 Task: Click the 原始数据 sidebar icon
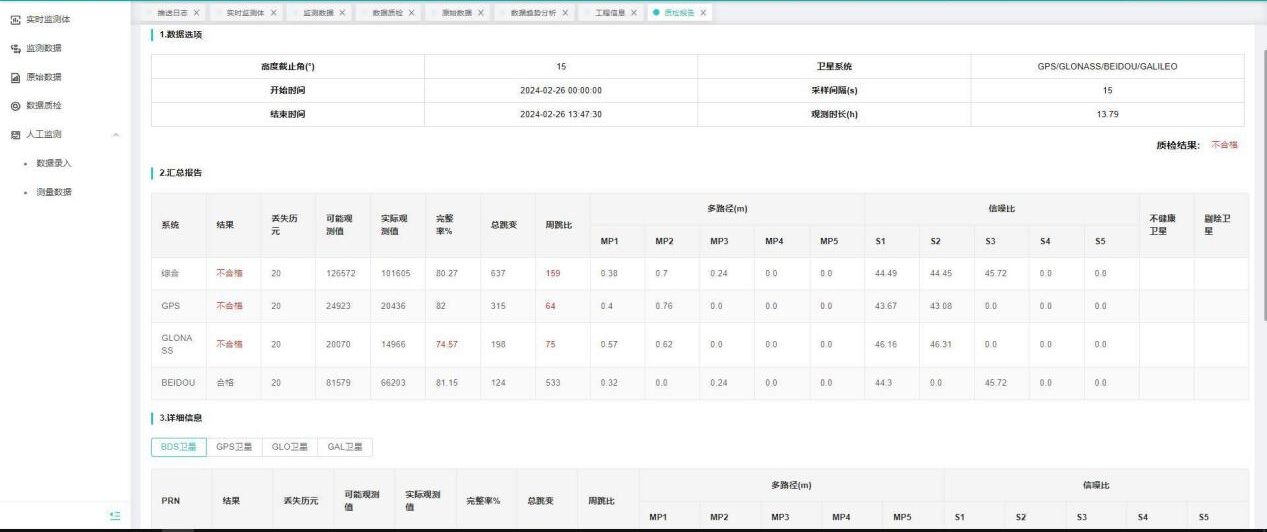pyautogui.click(x=15, y=77)
